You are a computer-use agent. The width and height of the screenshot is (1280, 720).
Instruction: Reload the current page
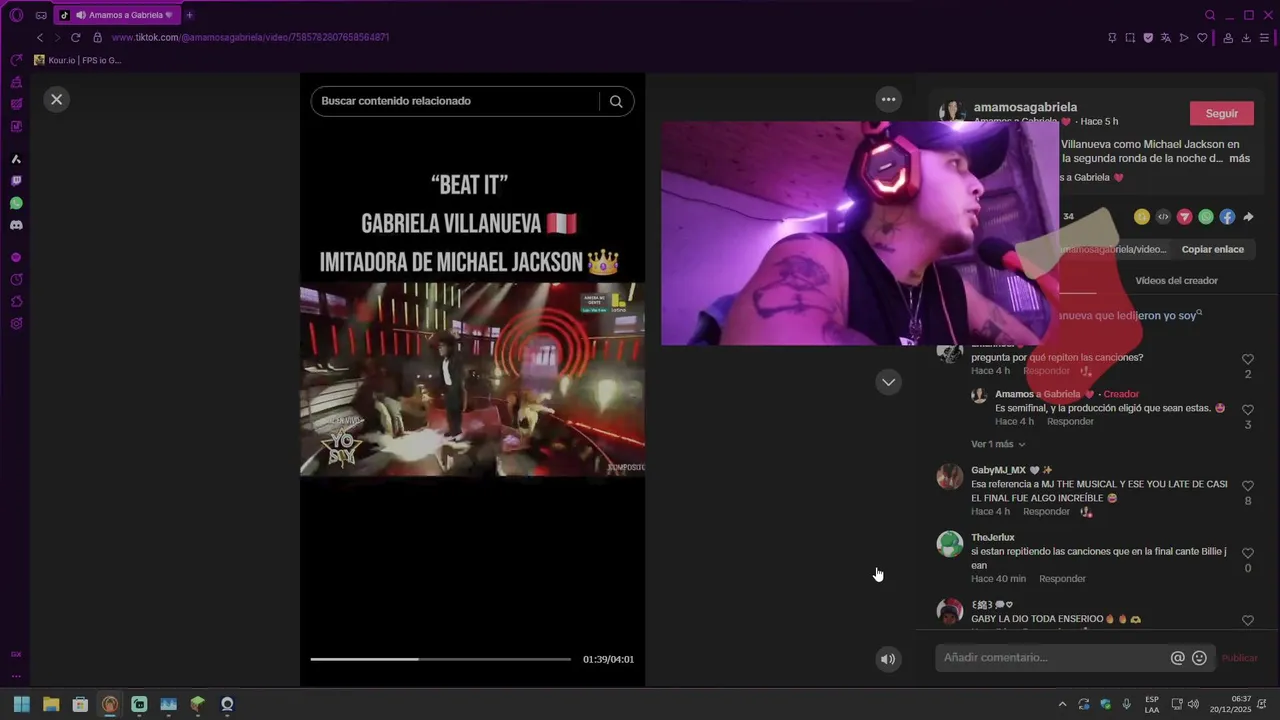click(x=75, y=38)
